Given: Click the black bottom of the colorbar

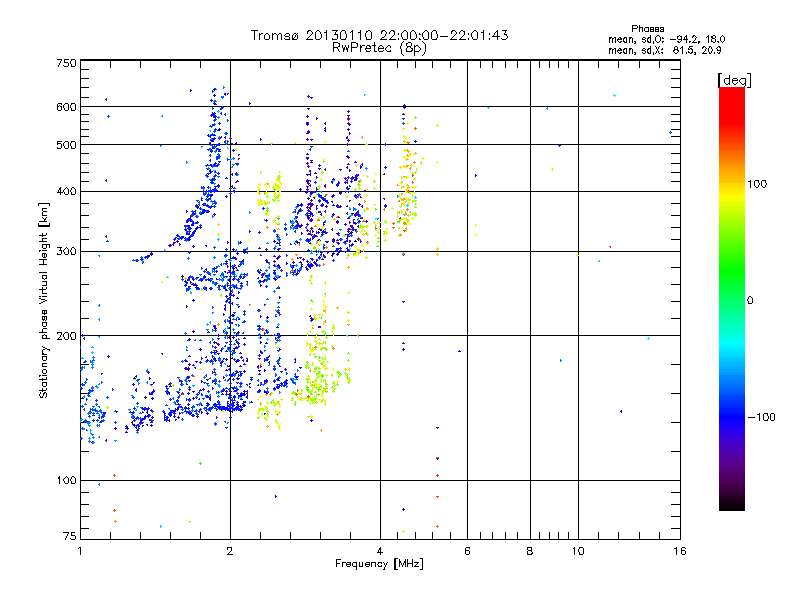Looking at the screenshot, I should [732, 503].
